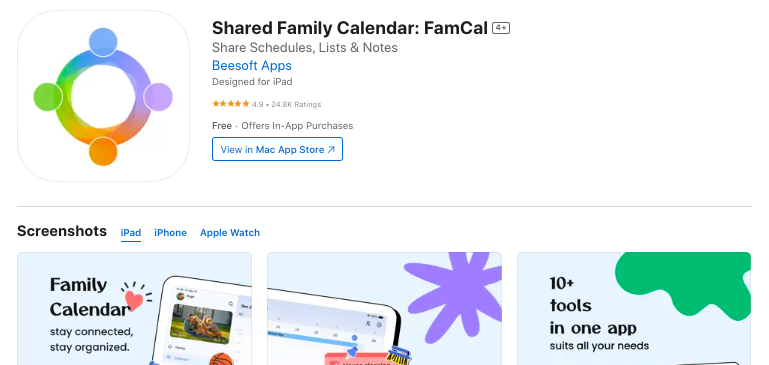Open the Family Calendar screenshot thumbnail
The width and height of the screenshot is (769, 365).
click(134, 309)
